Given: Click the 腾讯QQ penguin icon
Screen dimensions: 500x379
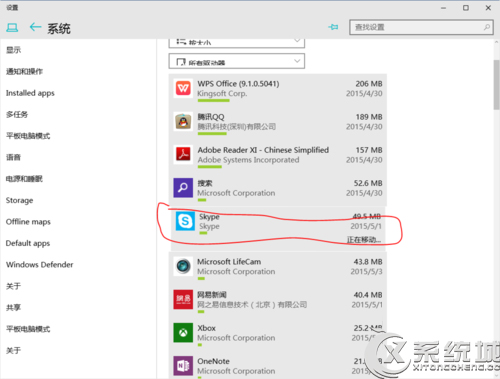Looking at the screenshot, I should pyautogui.click(x=183, y=121).
